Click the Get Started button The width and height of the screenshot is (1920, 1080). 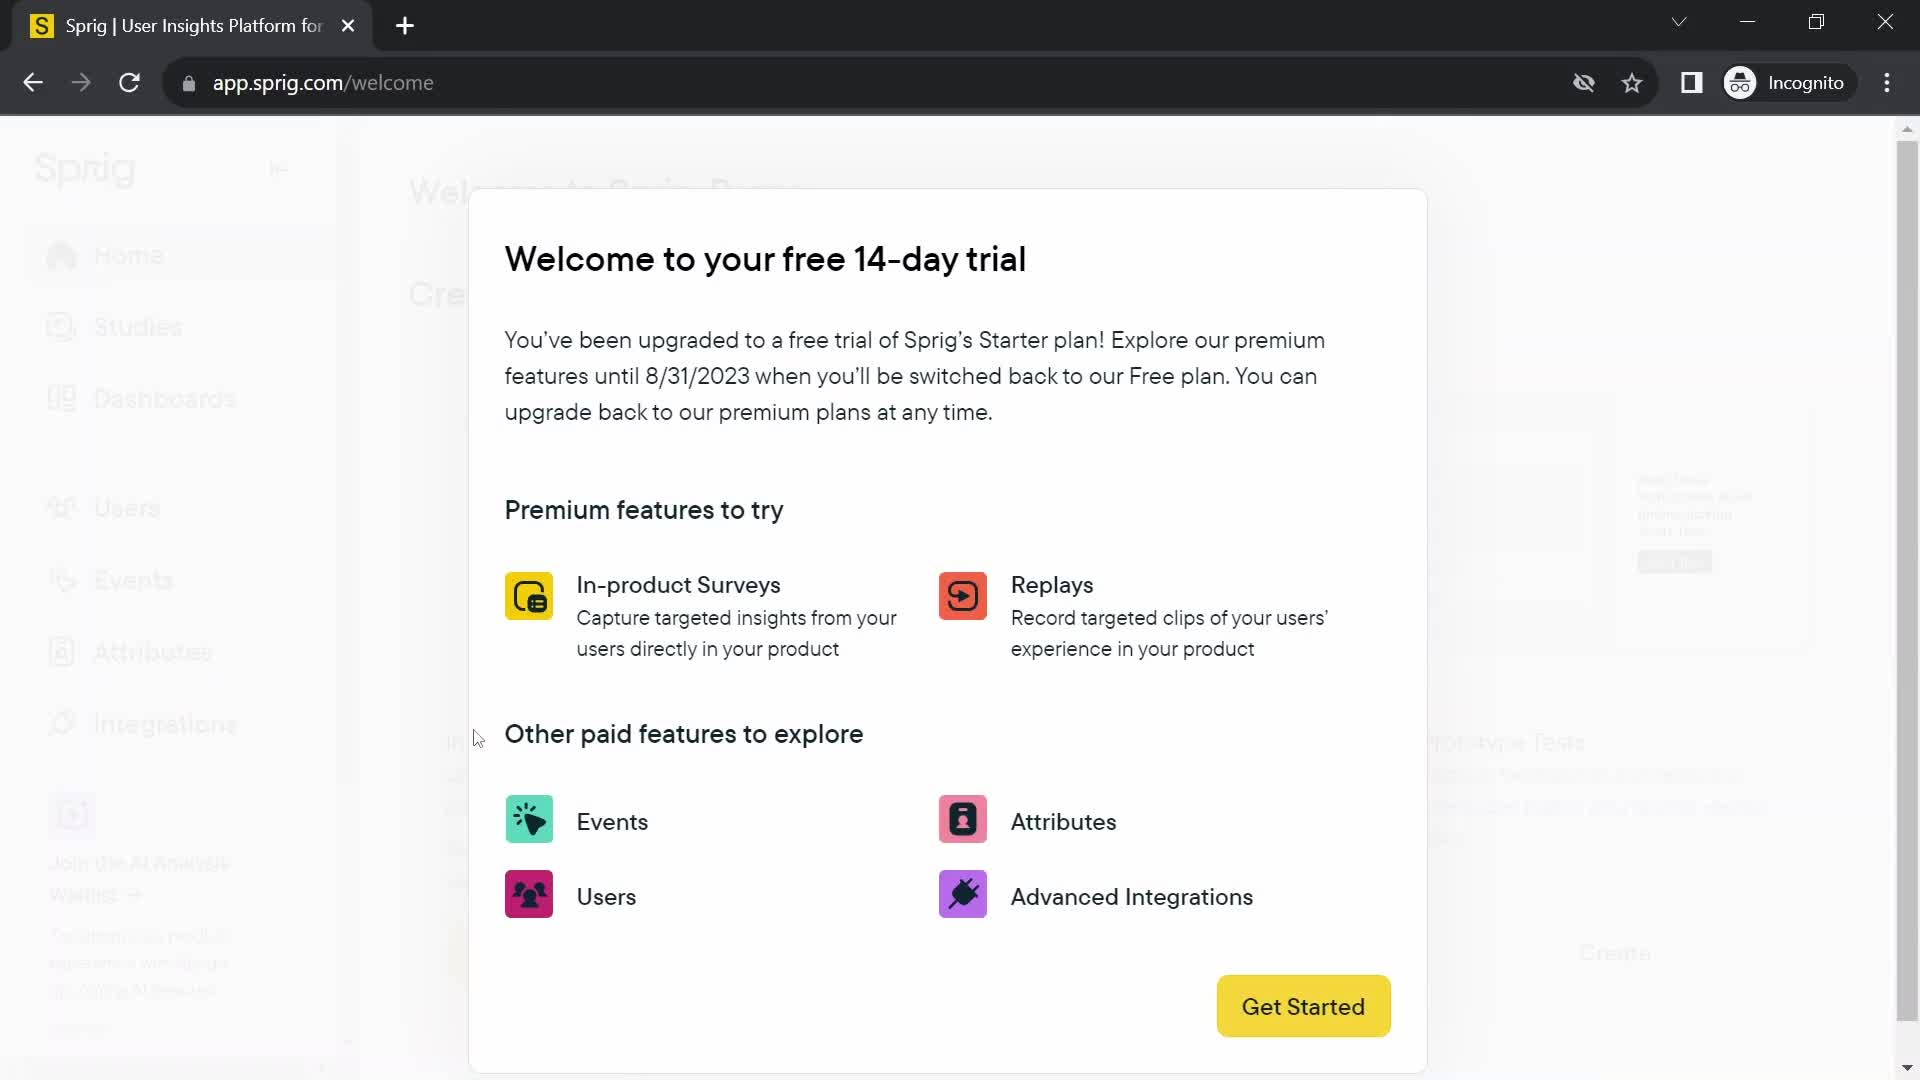tap(1303, 1006)
